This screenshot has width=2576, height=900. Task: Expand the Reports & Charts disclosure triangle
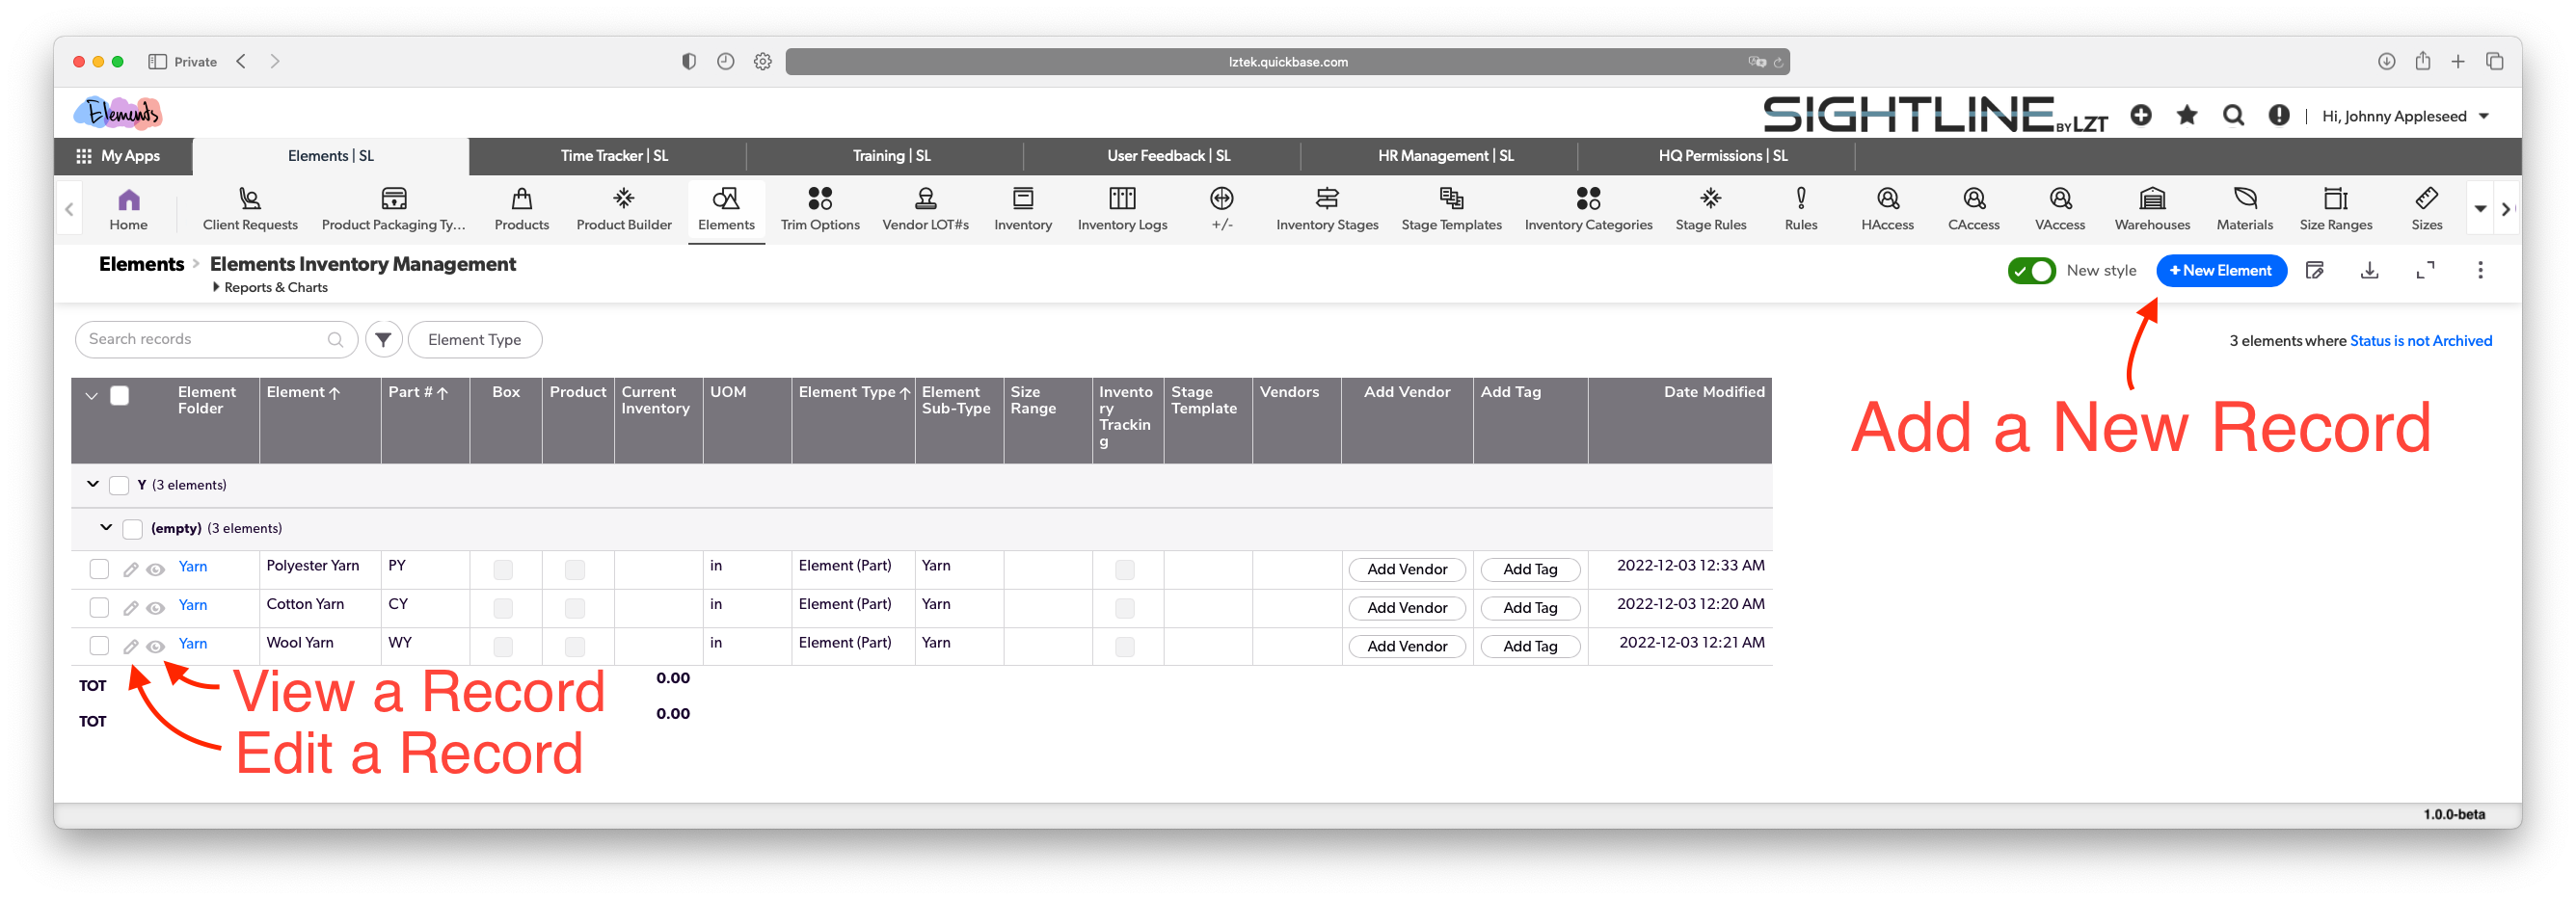[216, 288]
